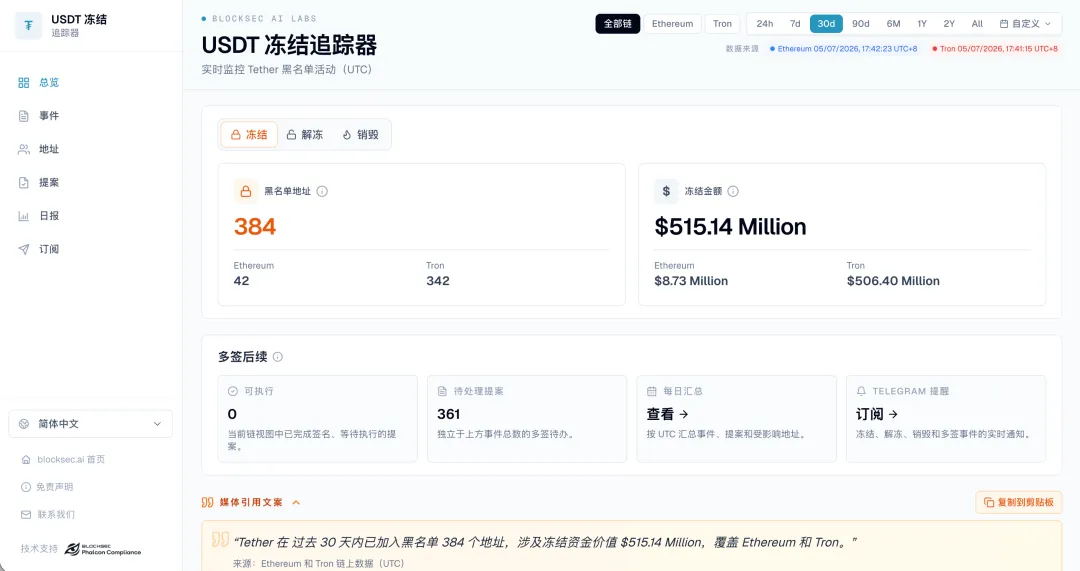
Task: Select the 24h time range
Action: coord(765,23)
